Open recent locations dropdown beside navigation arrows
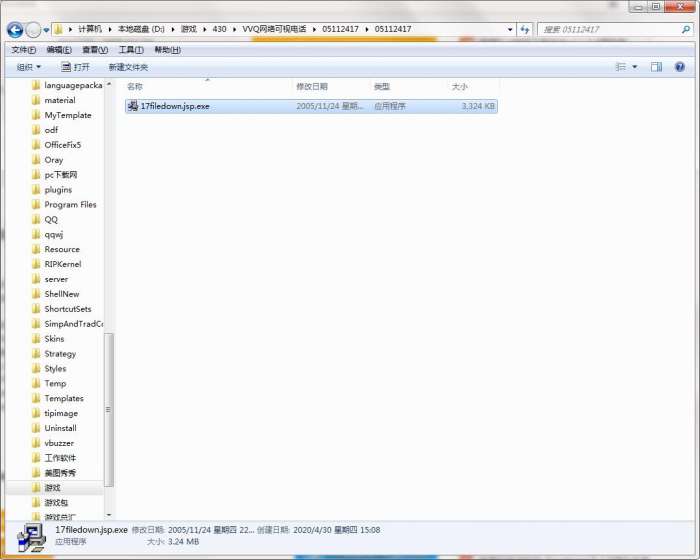 (x=46, y=30)
